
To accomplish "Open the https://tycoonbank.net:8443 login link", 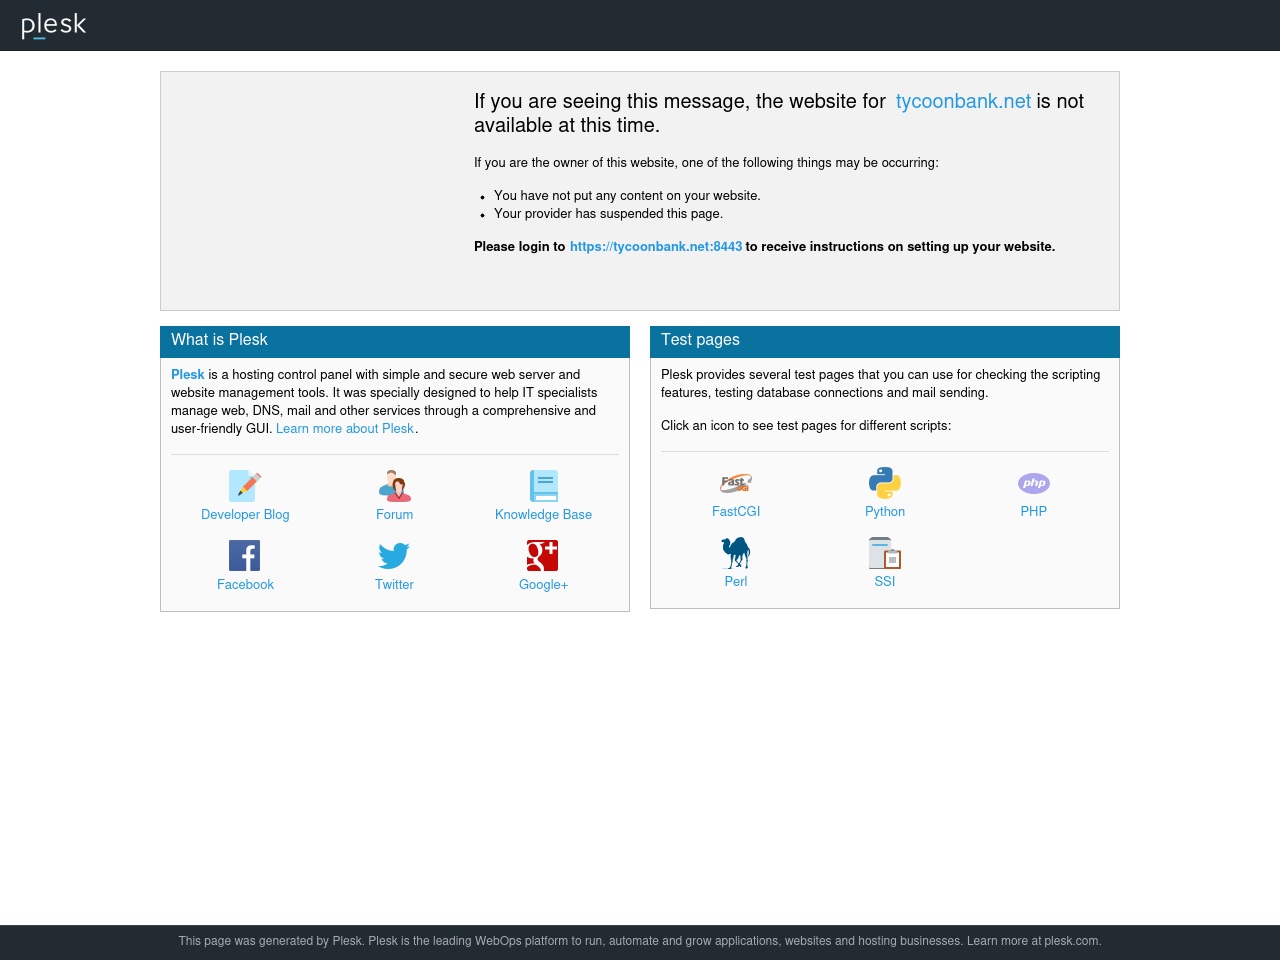I will click(x=656, y=247).
